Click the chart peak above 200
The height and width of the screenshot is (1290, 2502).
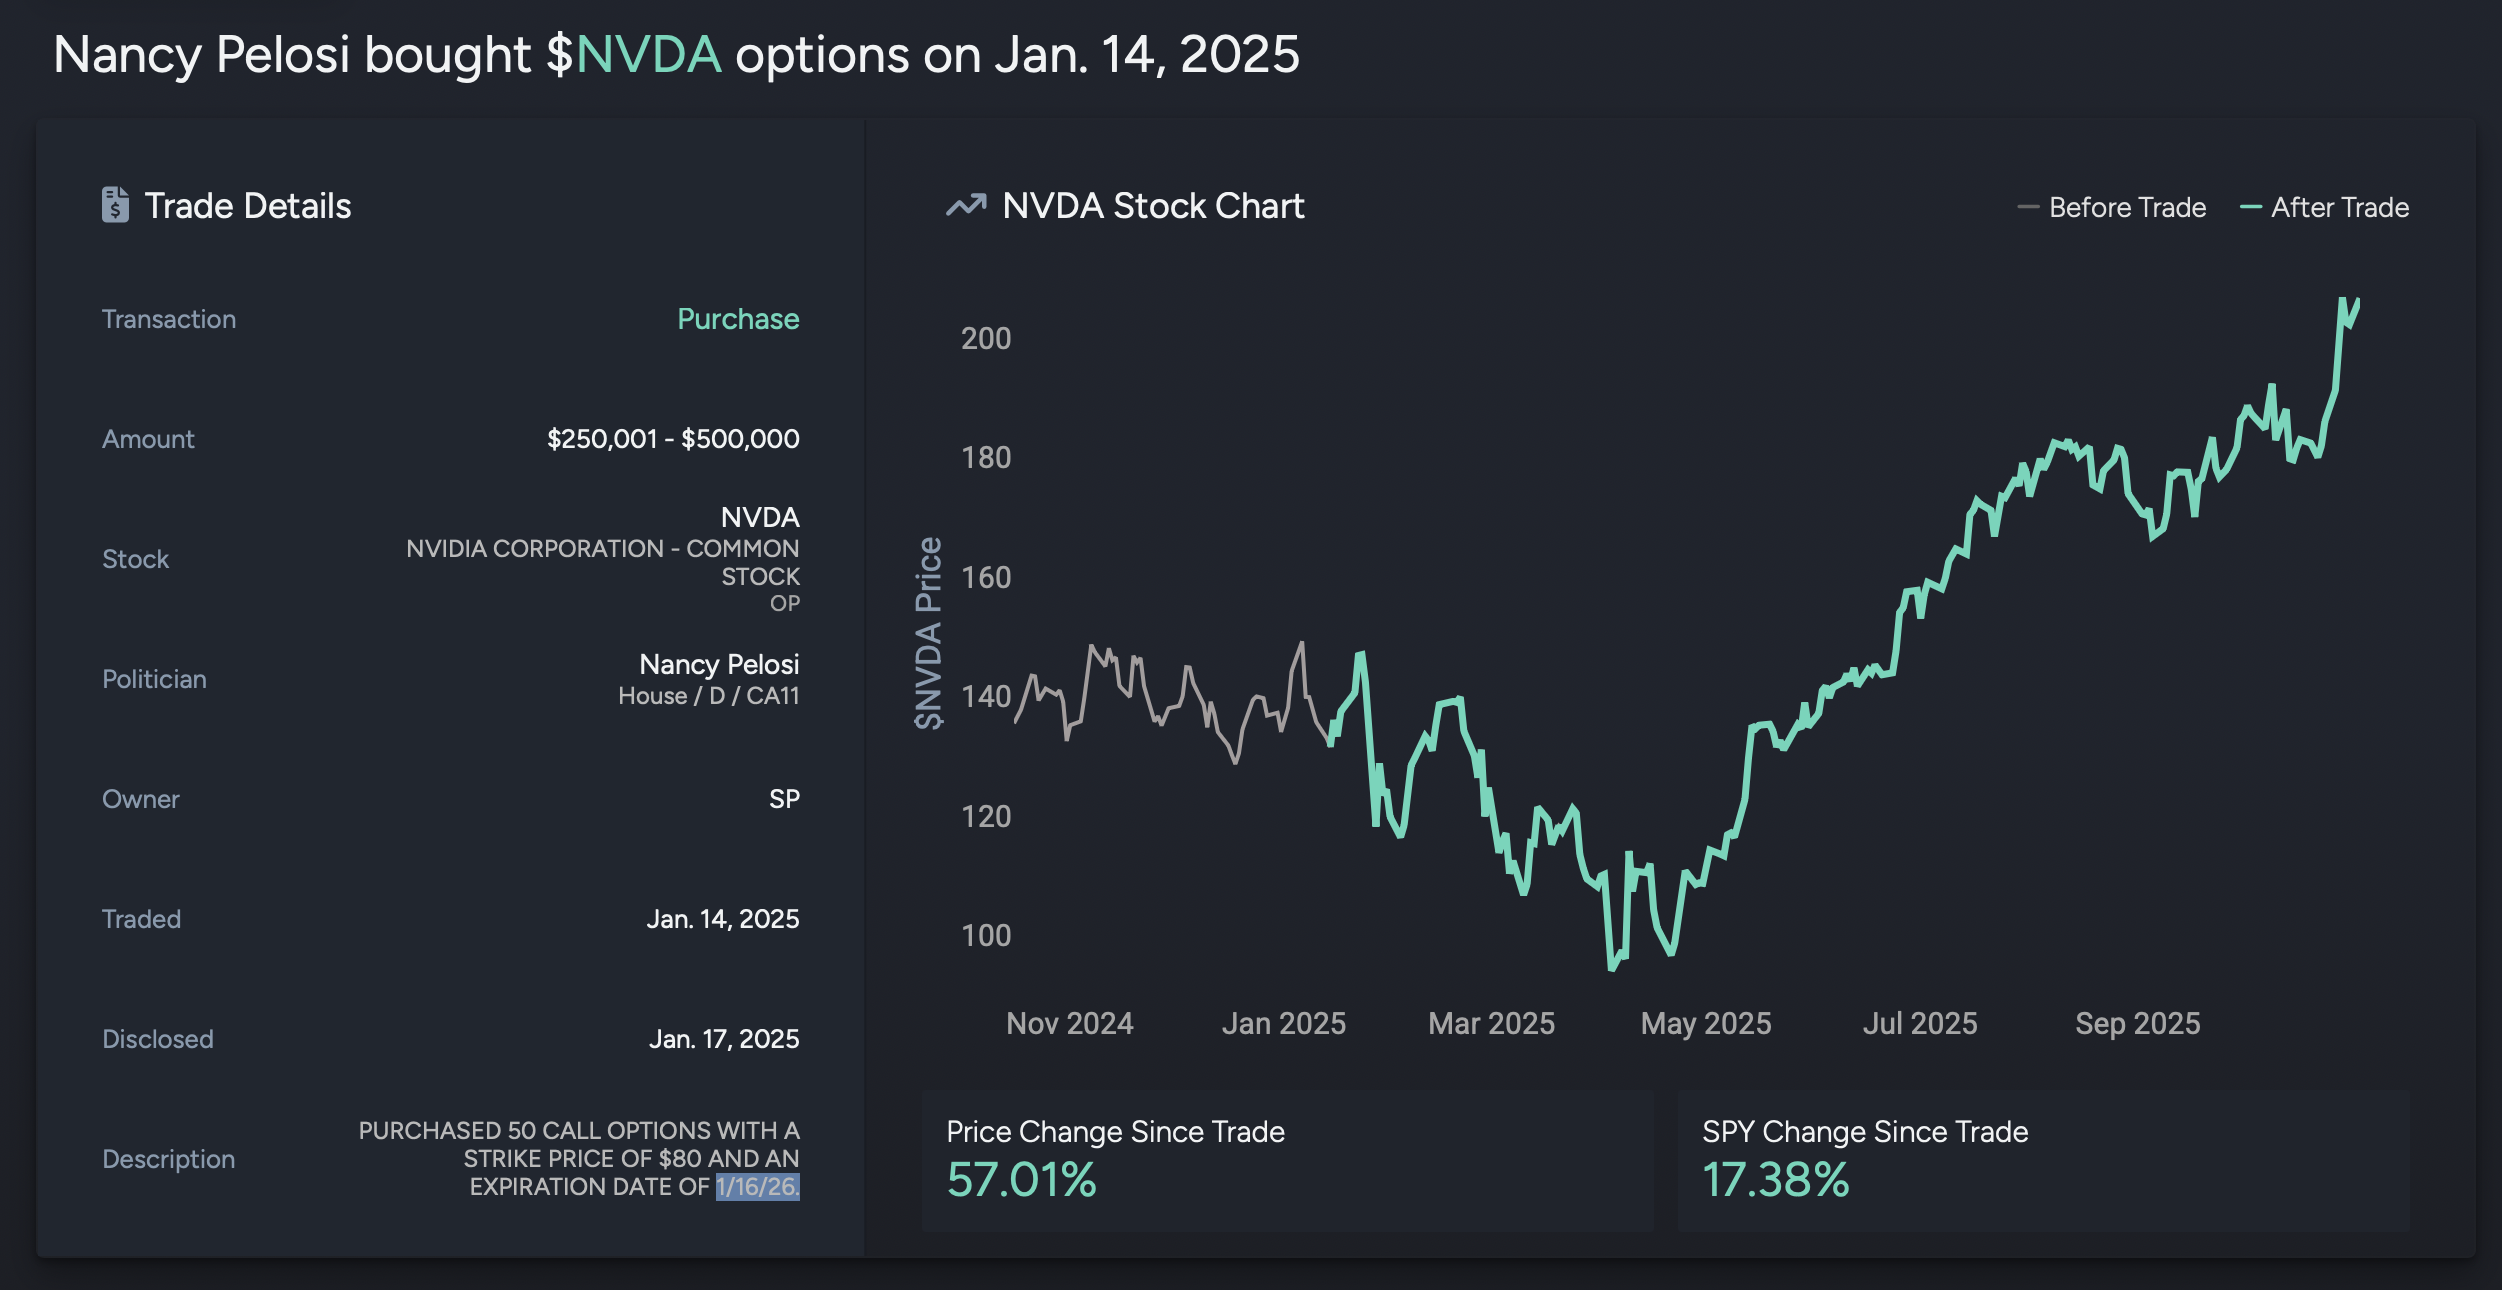tap(2342, 300)
